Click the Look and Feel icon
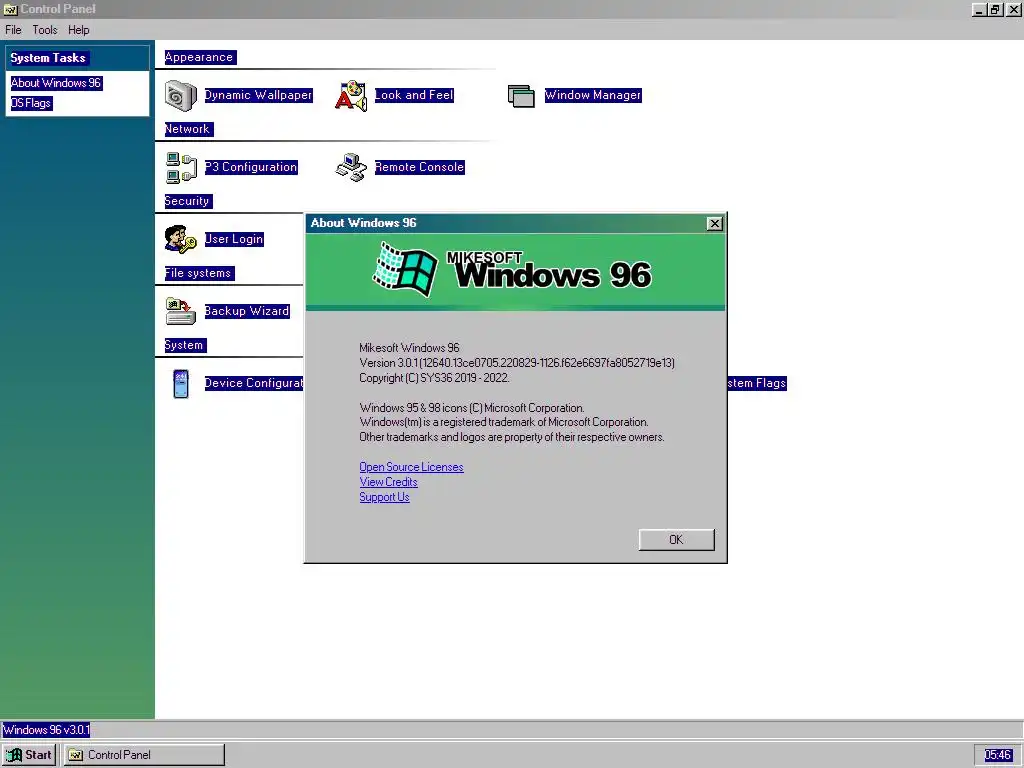Viewport: 1024px width, 768px height. [x=351, y=96]
